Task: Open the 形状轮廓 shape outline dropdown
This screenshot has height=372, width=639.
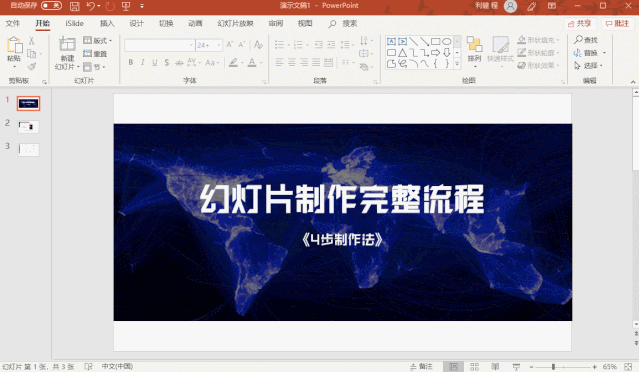Action: pos(538,53)
